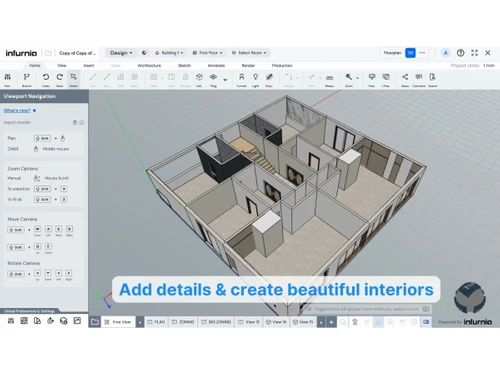Screen dimensions: 500x375
Task: Open the Select Room dropdown
Action: pyautogui.click(x=249, y=53)
